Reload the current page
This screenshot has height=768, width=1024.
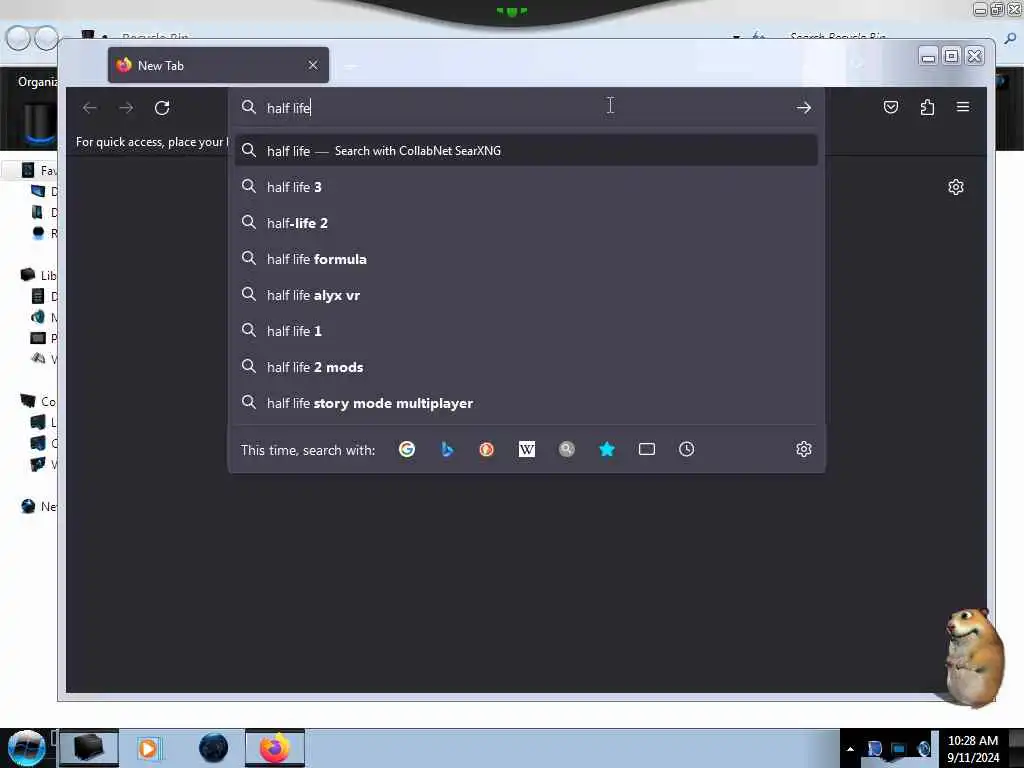pyautogui.click(x=162, y=108)
